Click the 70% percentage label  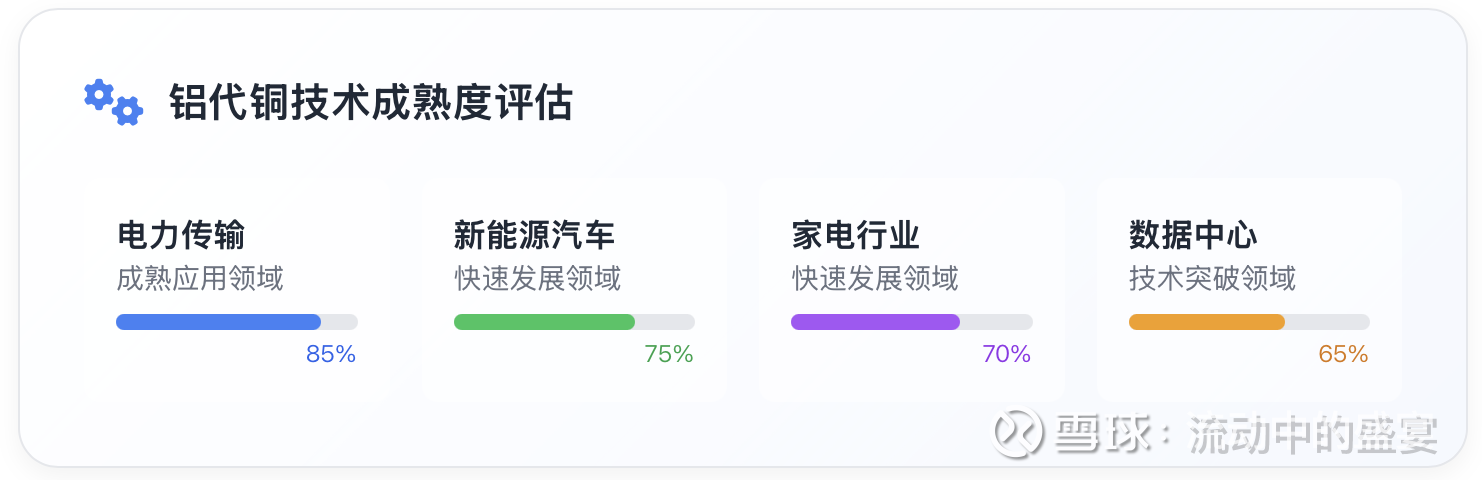[x=1006, y=354]
